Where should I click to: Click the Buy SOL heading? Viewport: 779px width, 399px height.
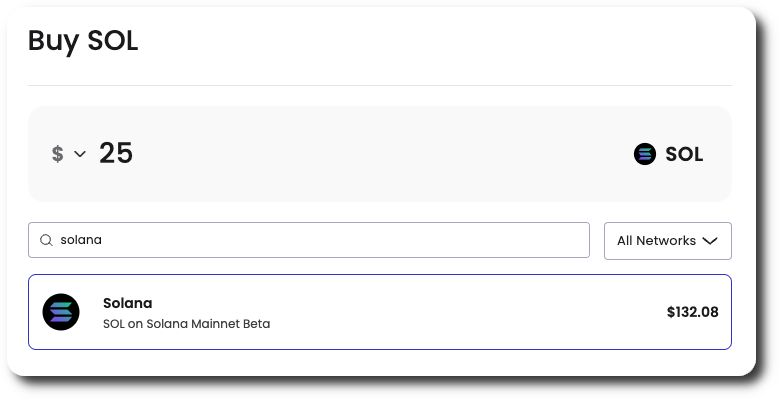(x=83, y=41)
